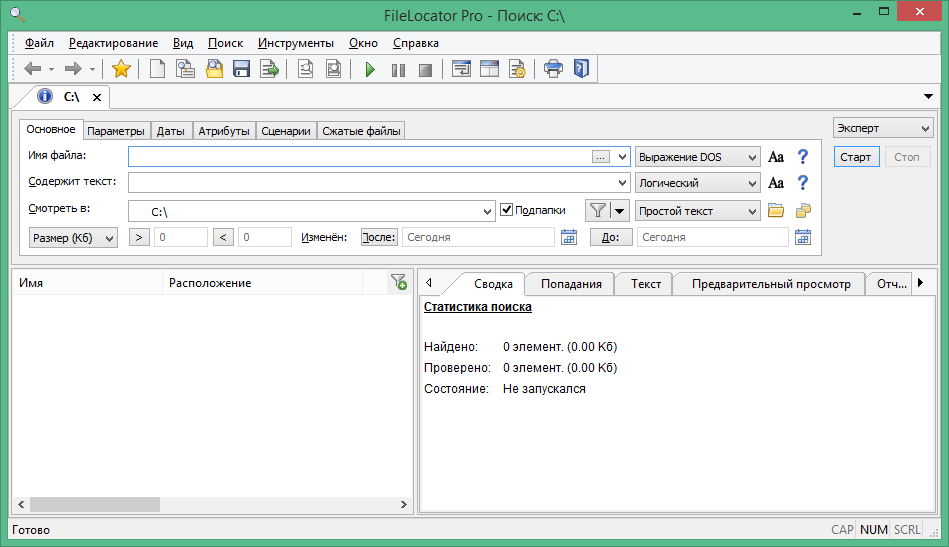Start search with green play icon
The image size is (949, 547).
click(370, 70)
